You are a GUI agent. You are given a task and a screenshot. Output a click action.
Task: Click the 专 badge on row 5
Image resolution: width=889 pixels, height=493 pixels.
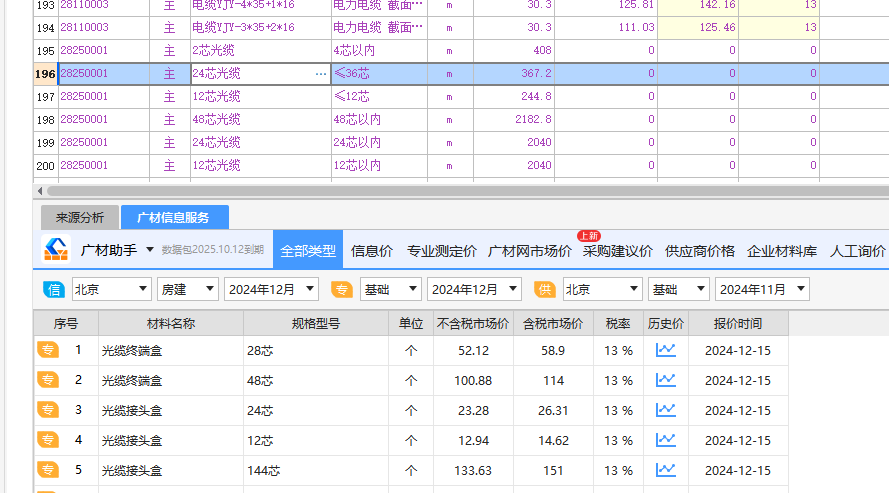click(x=48, y=470)
